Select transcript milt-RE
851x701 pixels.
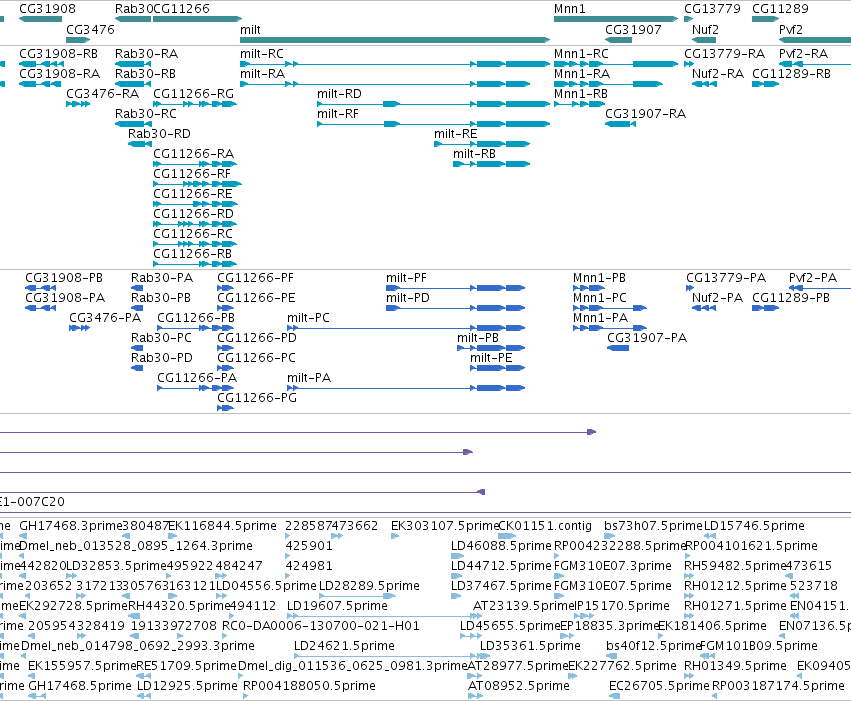point(482,144)
